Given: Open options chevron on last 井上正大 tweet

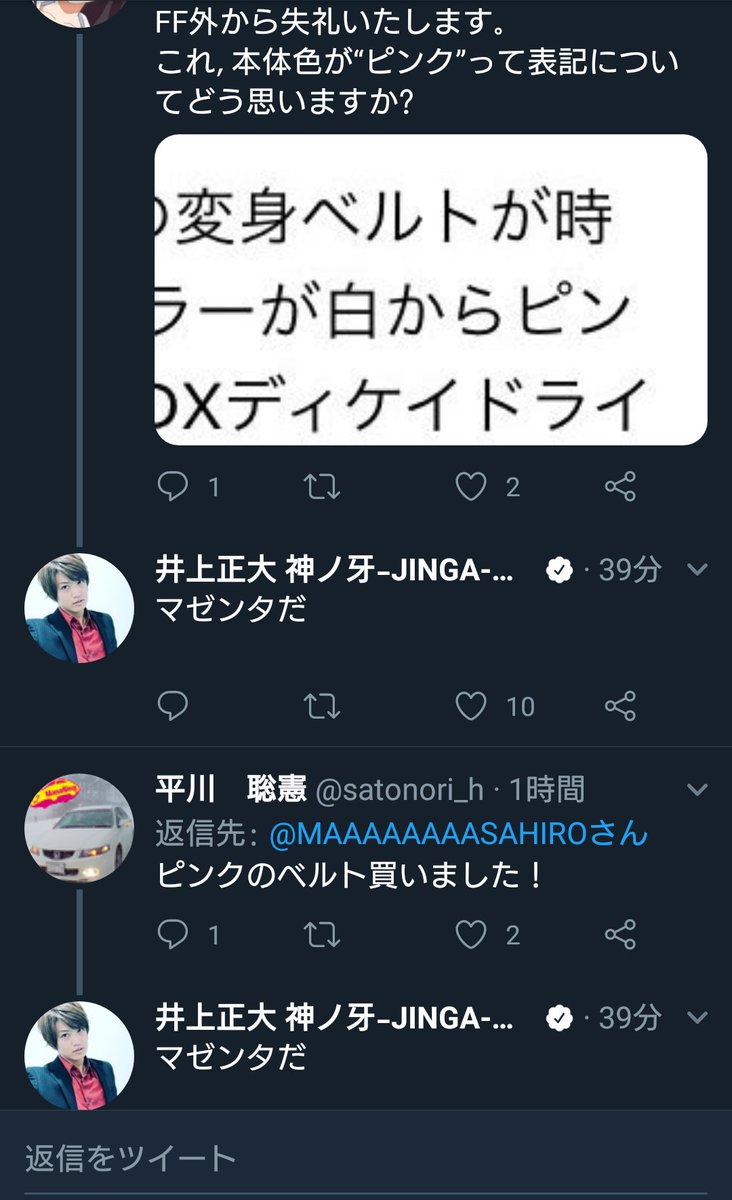Looking at the screenshot, I should pos(698,1018).
